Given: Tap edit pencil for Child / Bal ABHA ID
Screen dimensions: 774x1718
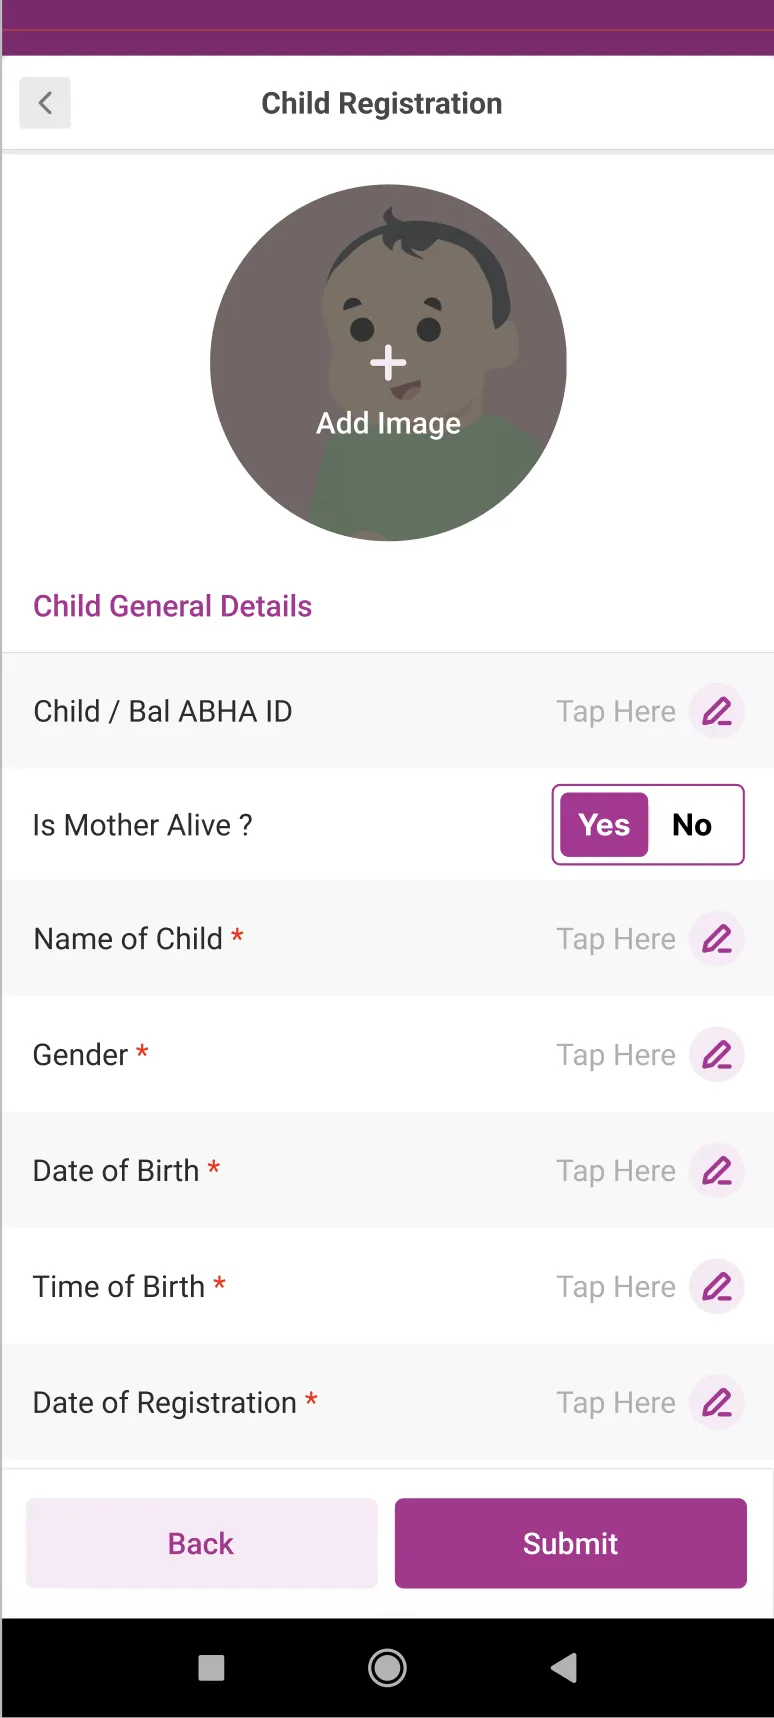Looking at the screenshot, I should coord(717,711).
